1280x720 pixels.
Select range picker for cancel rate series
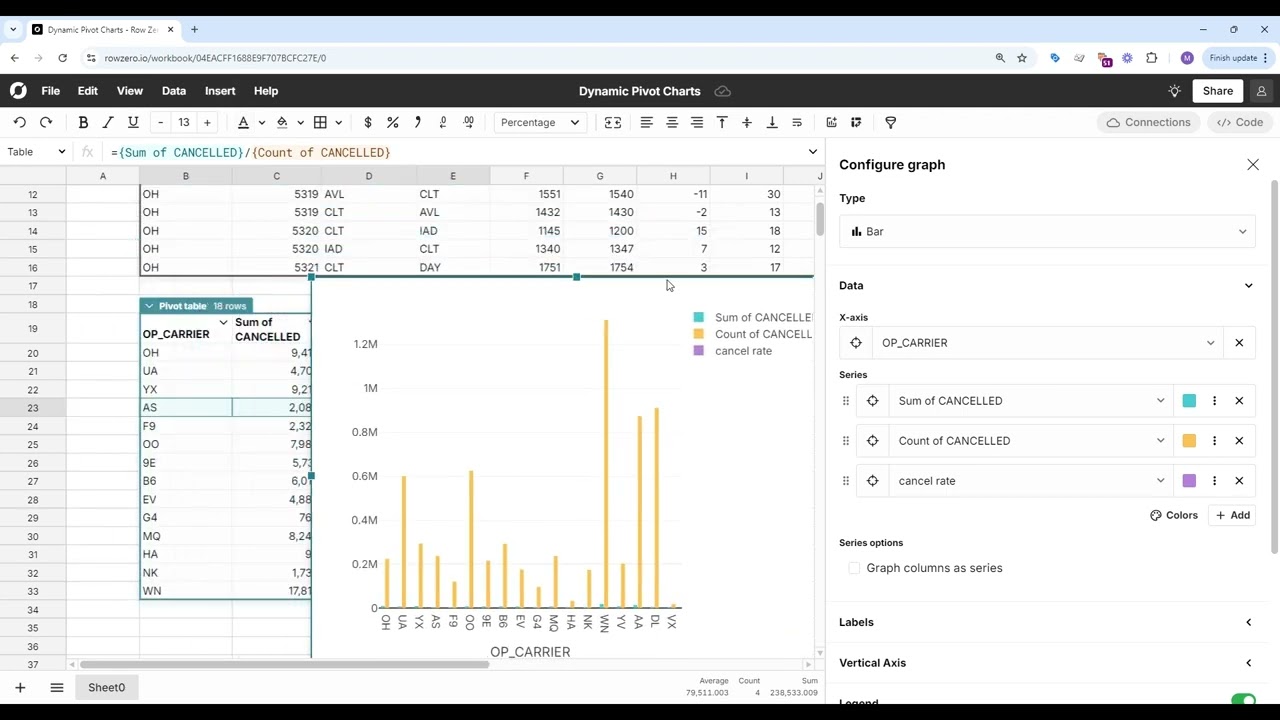pos(872,481)
